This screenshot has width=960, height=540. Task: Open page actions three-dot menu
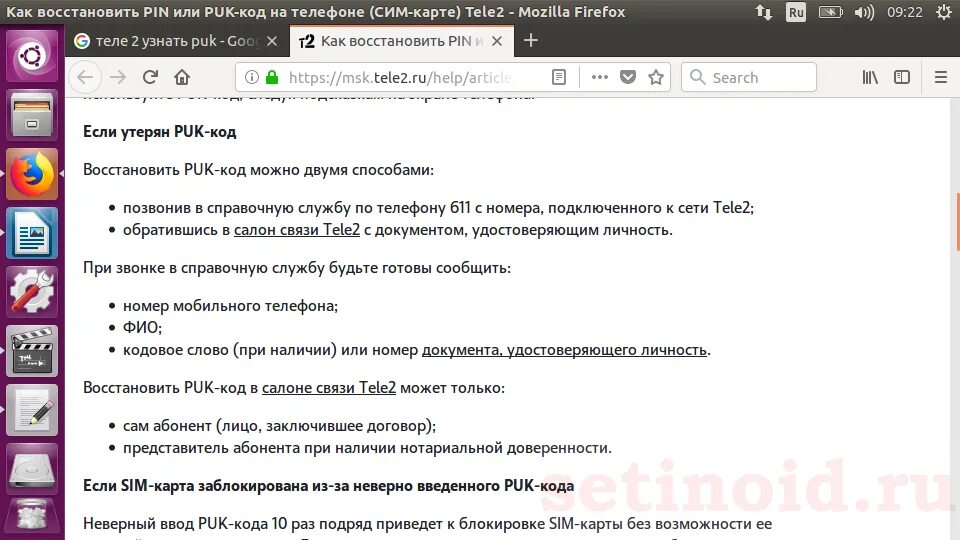600,77
